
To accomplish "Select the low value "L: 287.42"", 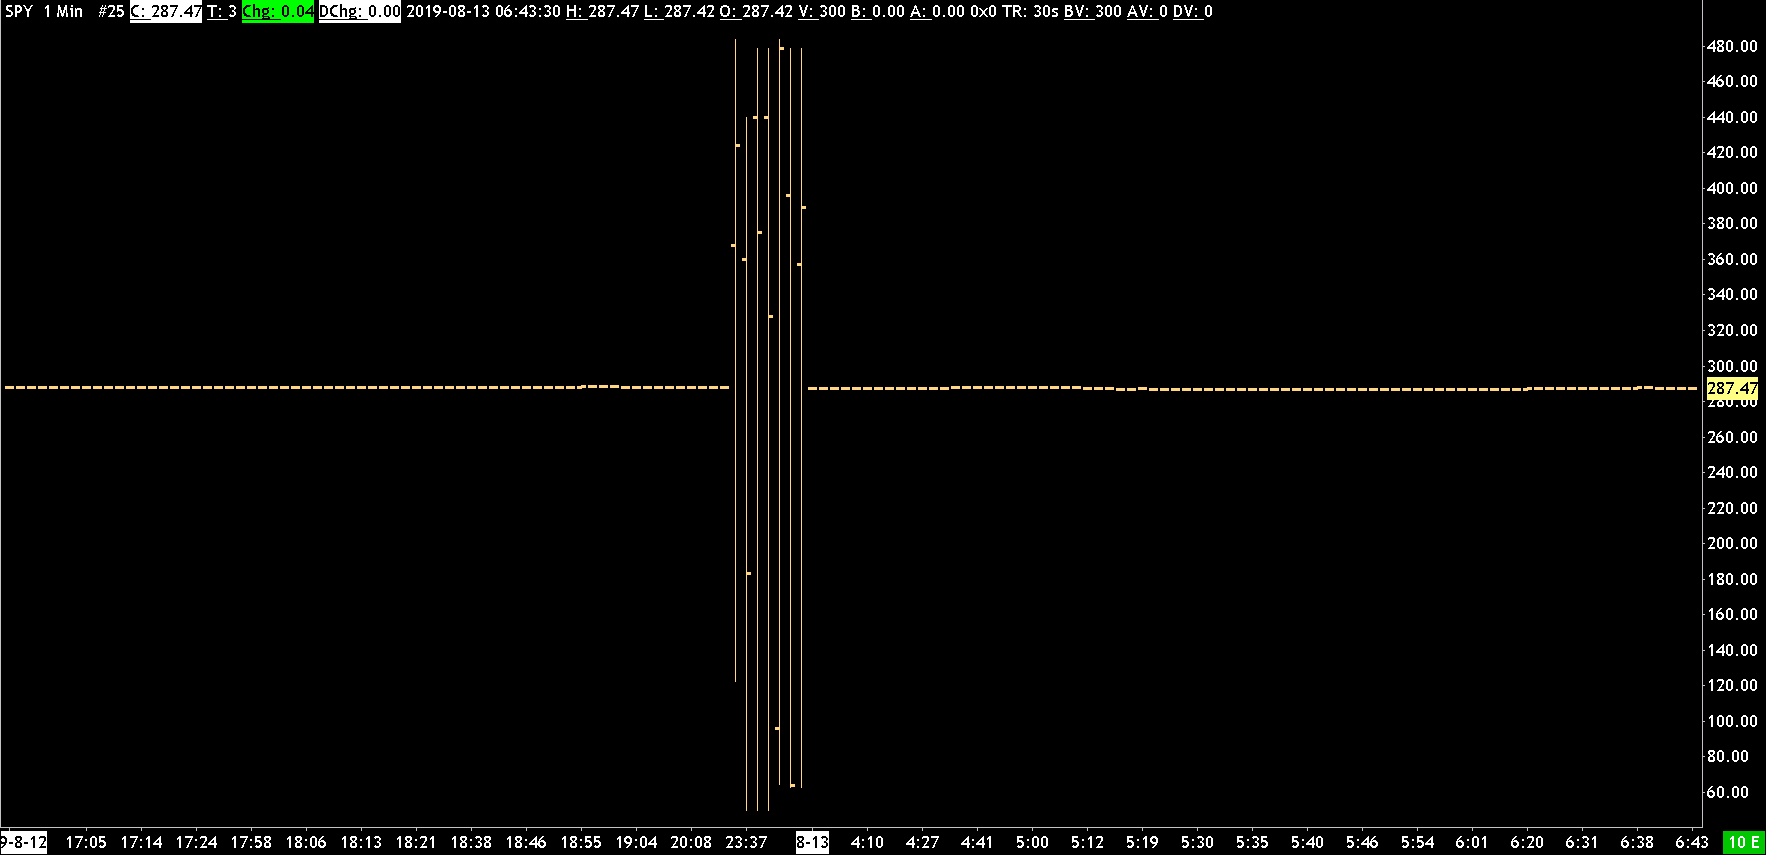I will [x=679, y=12].
